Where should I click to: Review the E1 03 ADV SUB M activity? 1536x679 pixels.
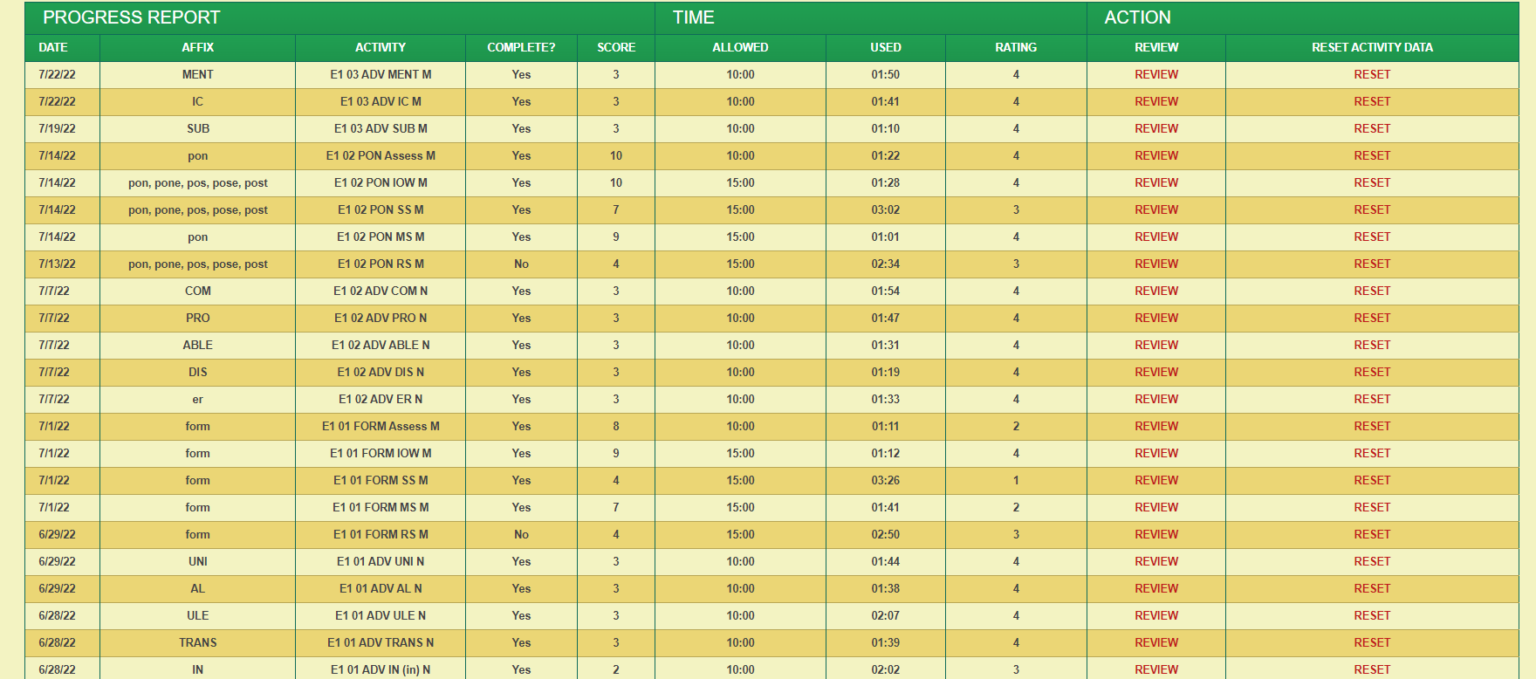tap(1156, 129)
